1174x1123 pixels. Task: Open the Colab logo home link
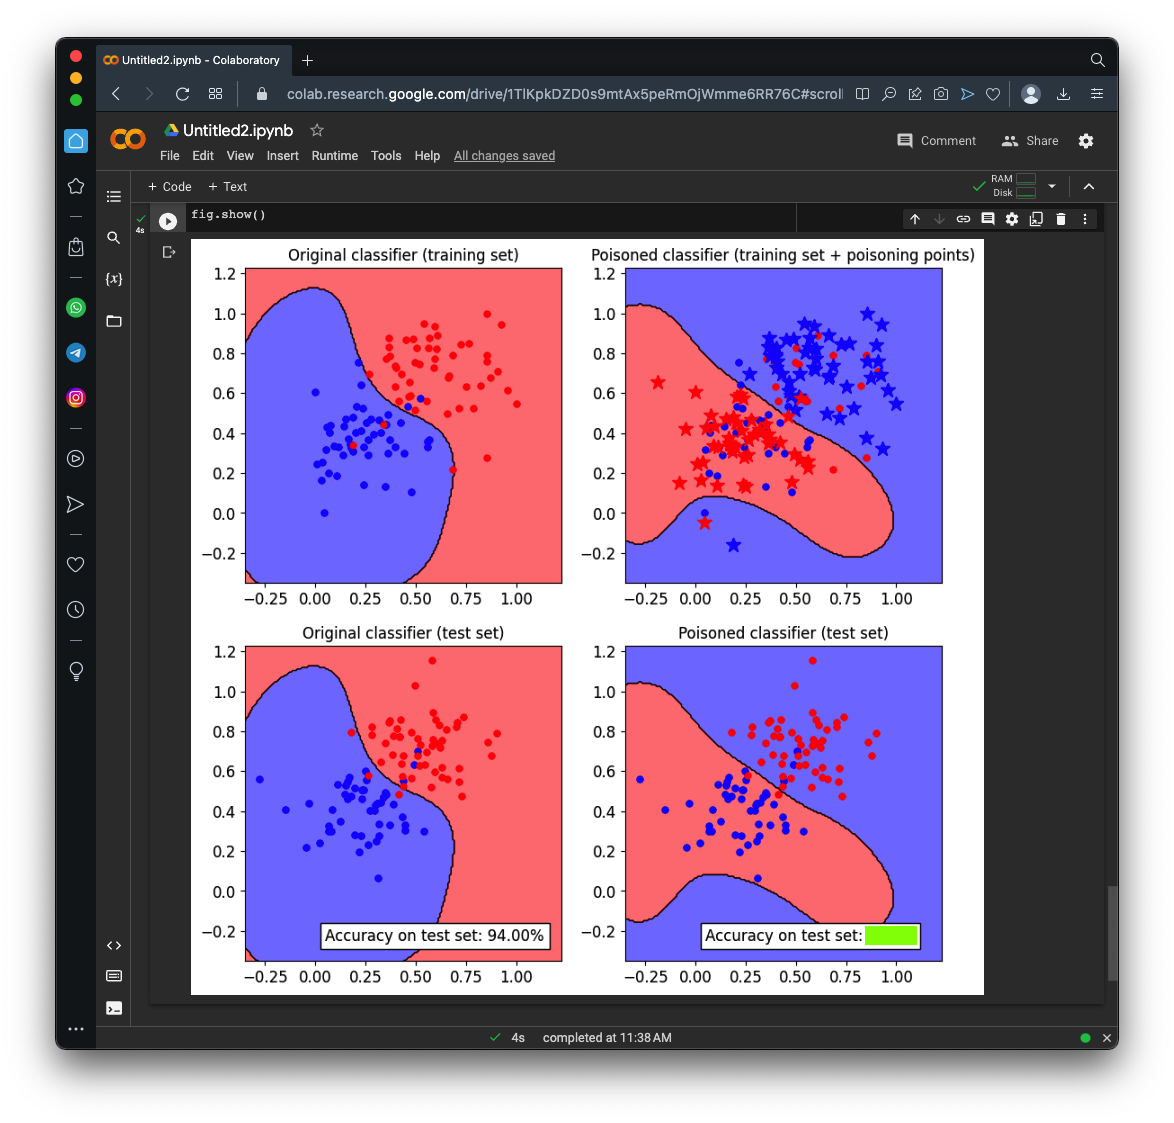point(127,139)
